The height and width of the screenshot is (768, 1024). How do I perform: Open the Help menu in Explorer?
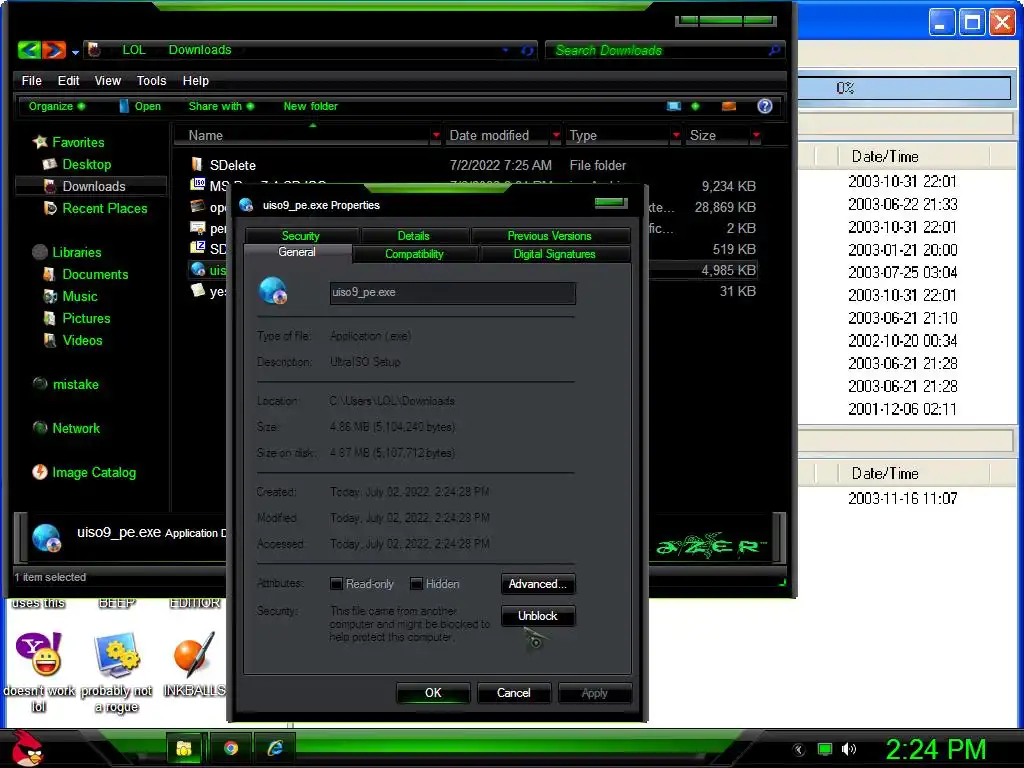[x=195, y=80]
